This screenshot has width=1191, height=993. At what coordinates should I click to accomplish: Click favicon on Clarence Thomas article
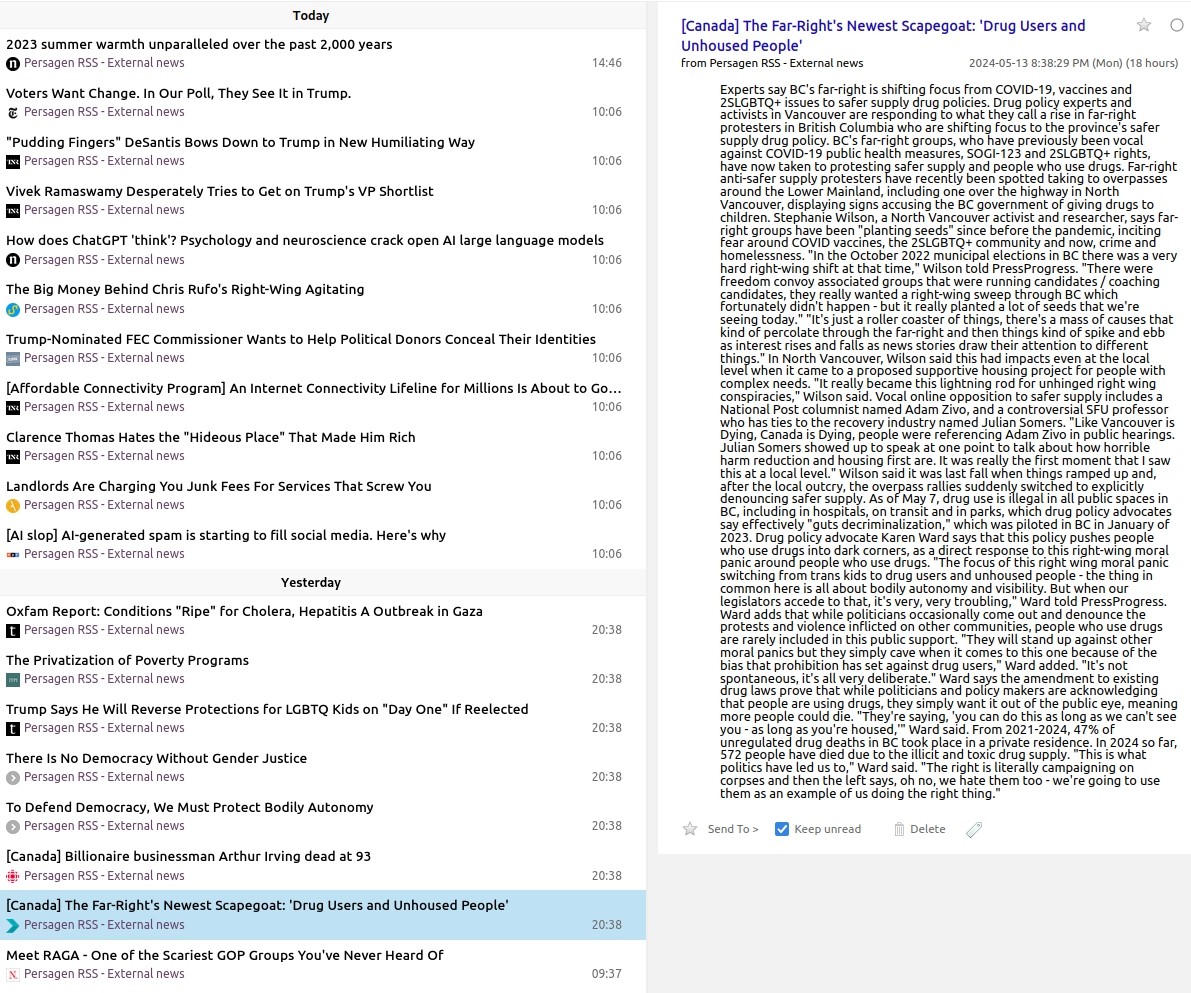pos(13,457)
